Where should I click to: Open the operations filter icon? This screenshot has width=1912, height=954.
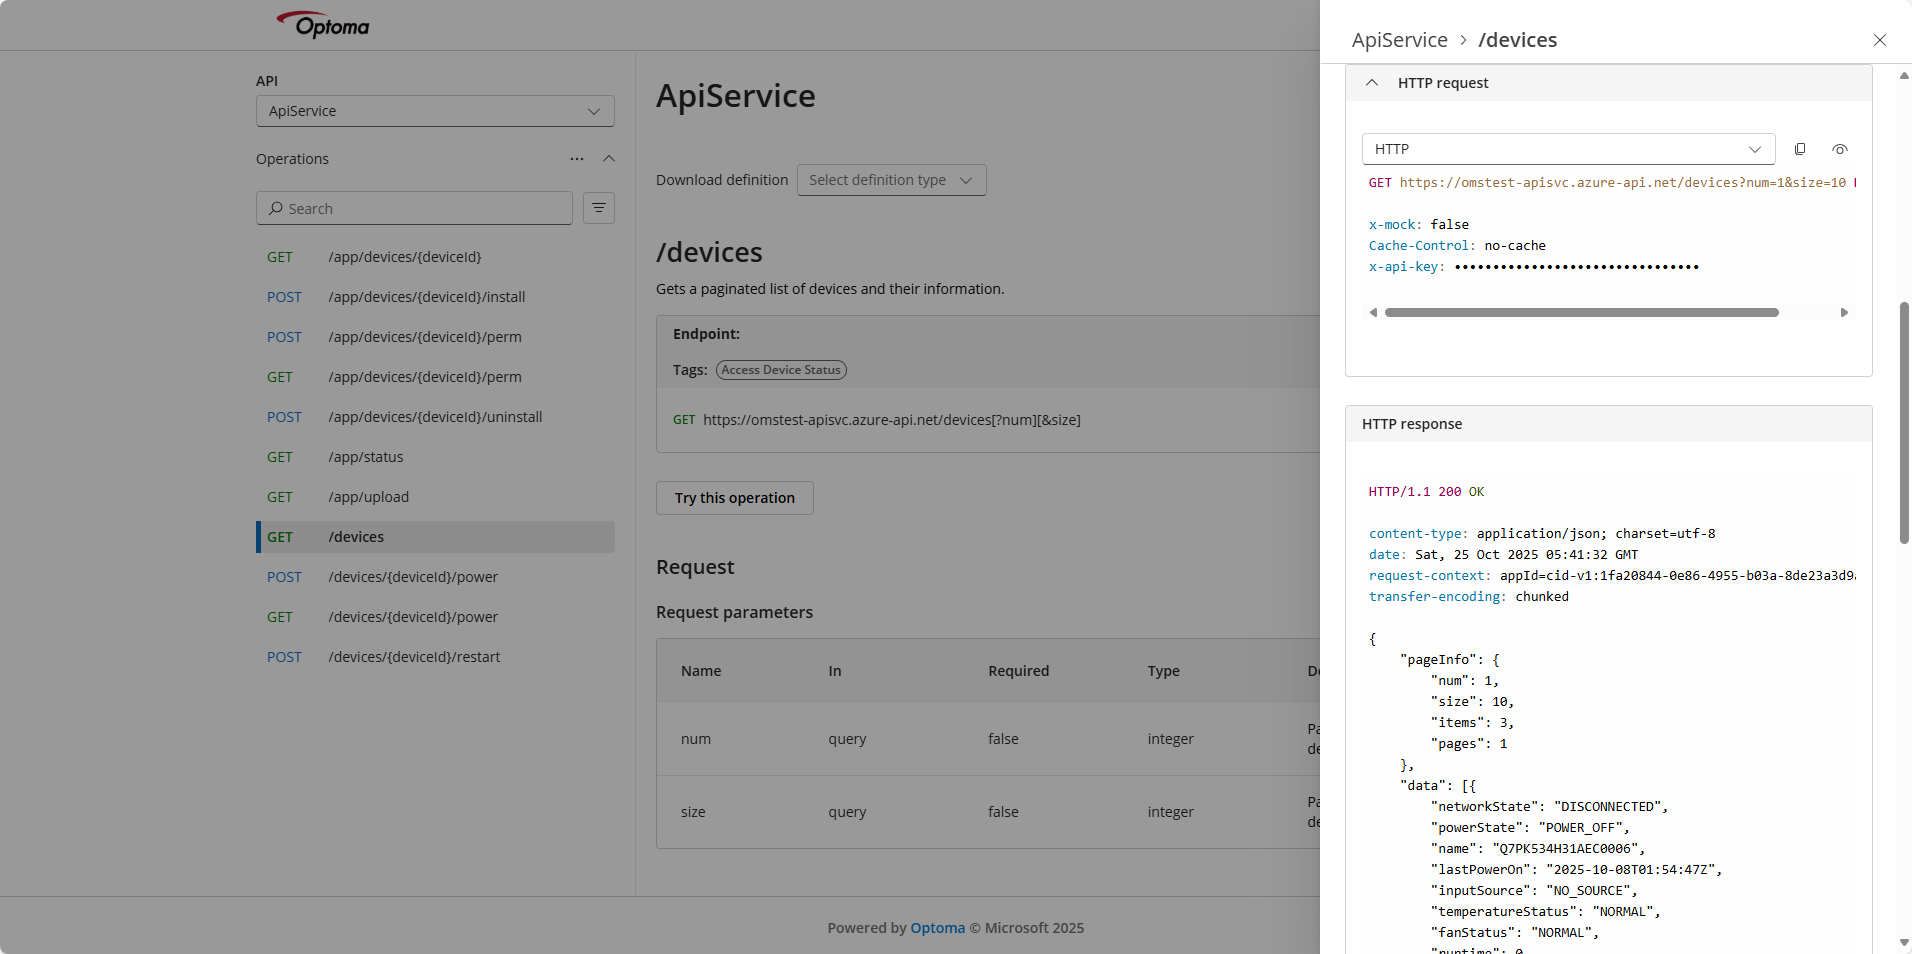click(x=598, y=208)
